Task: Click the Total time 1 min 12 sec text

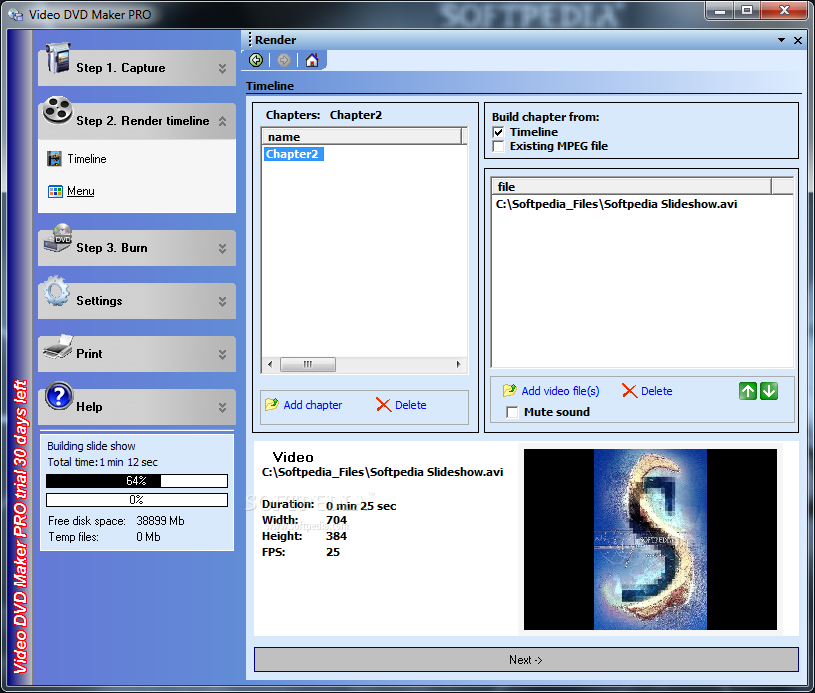Action: [x=102, y=462]
